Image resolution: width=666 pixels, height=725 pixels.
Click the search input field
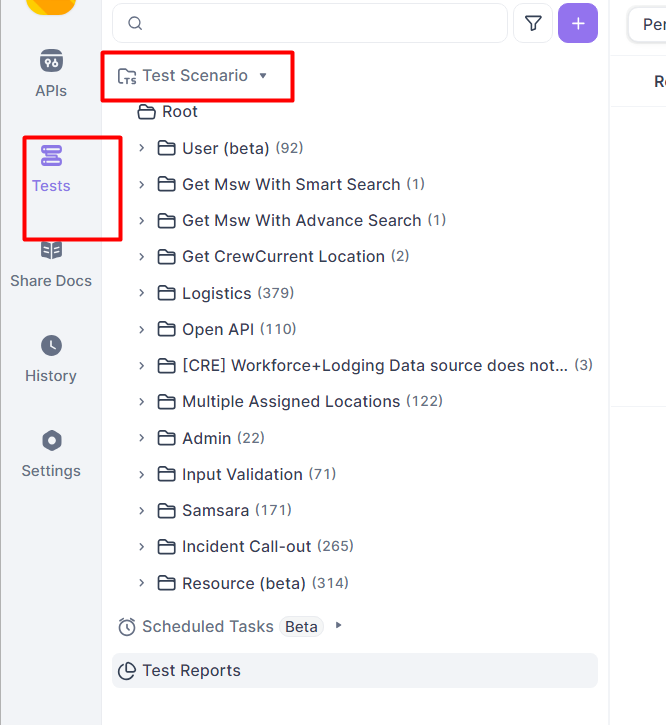coord(320,23)
